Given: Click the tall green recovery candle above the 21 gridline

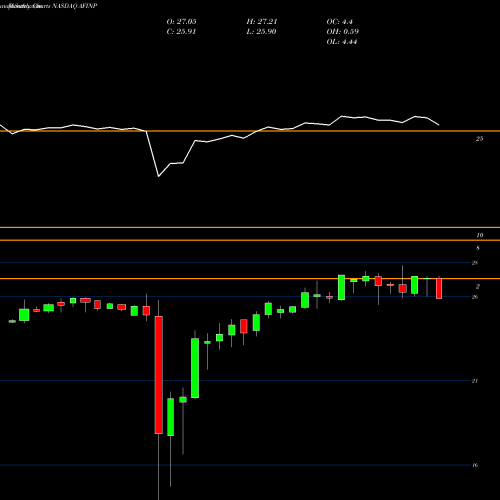Looking at the screenshot, I should click(195, 368).
